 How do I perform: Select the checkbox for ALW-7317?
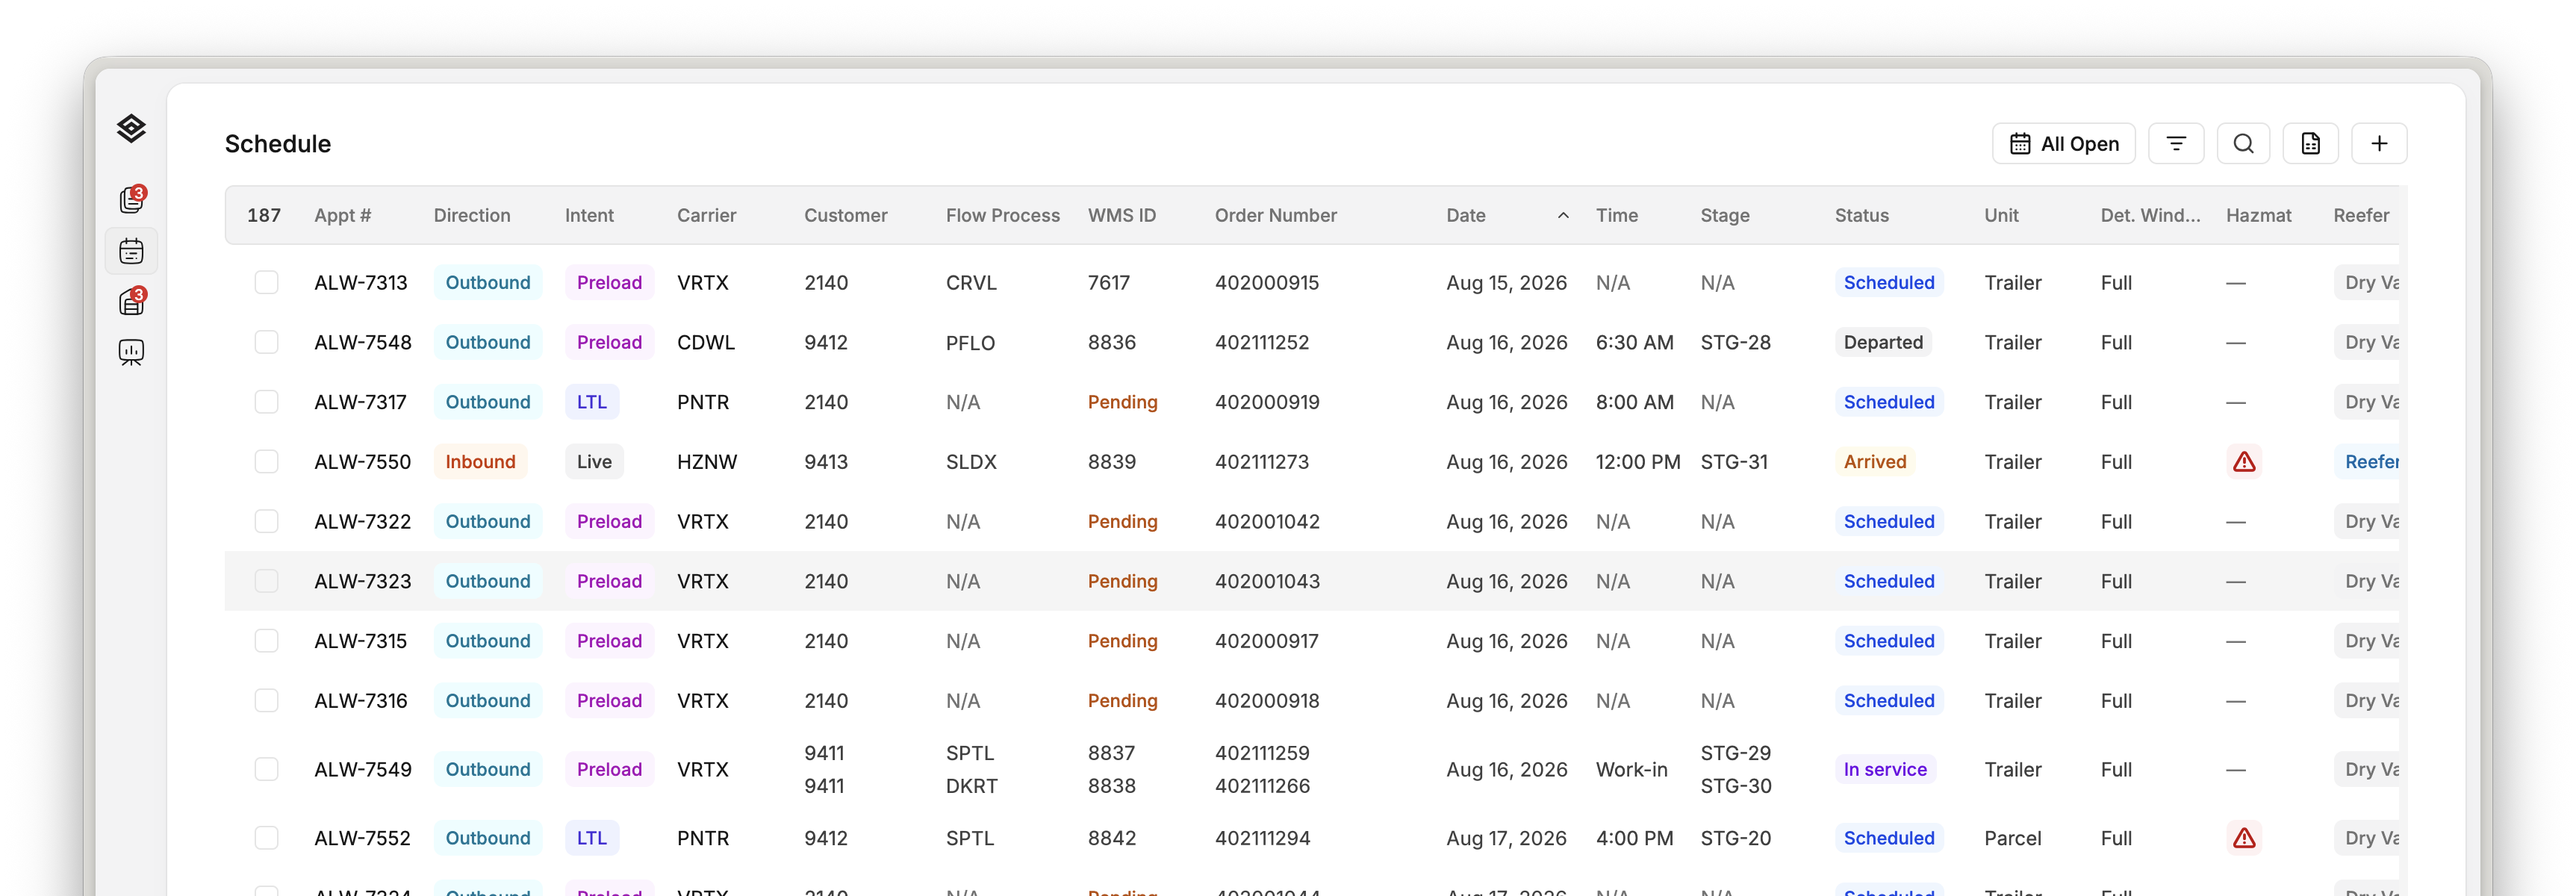266,402
